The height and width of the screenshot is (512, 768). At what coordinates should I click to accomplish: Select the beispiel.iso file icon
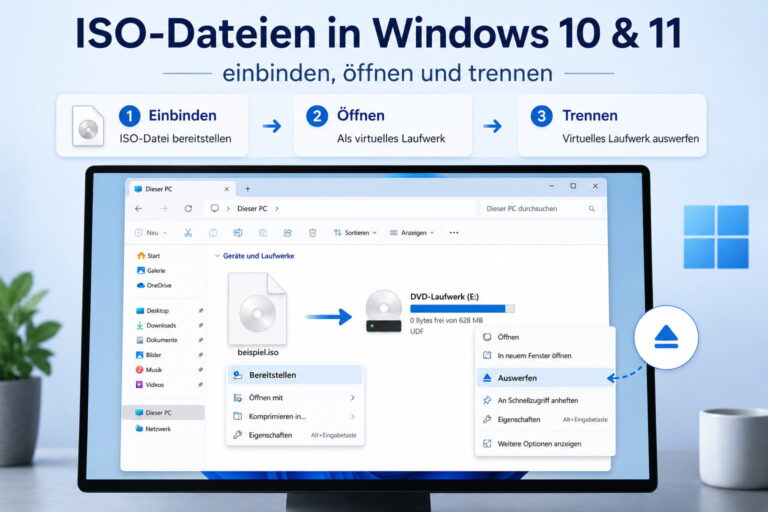[x=258, y=309]
